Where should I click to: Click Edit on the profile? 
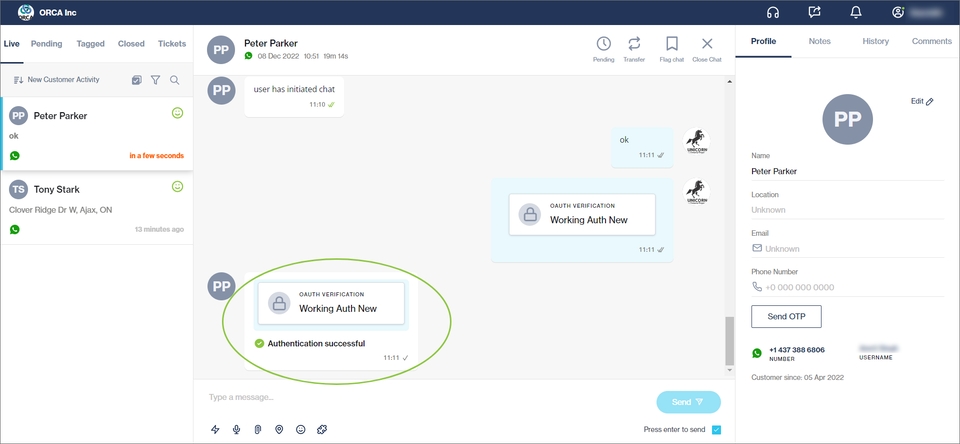[x=921, y=102]
